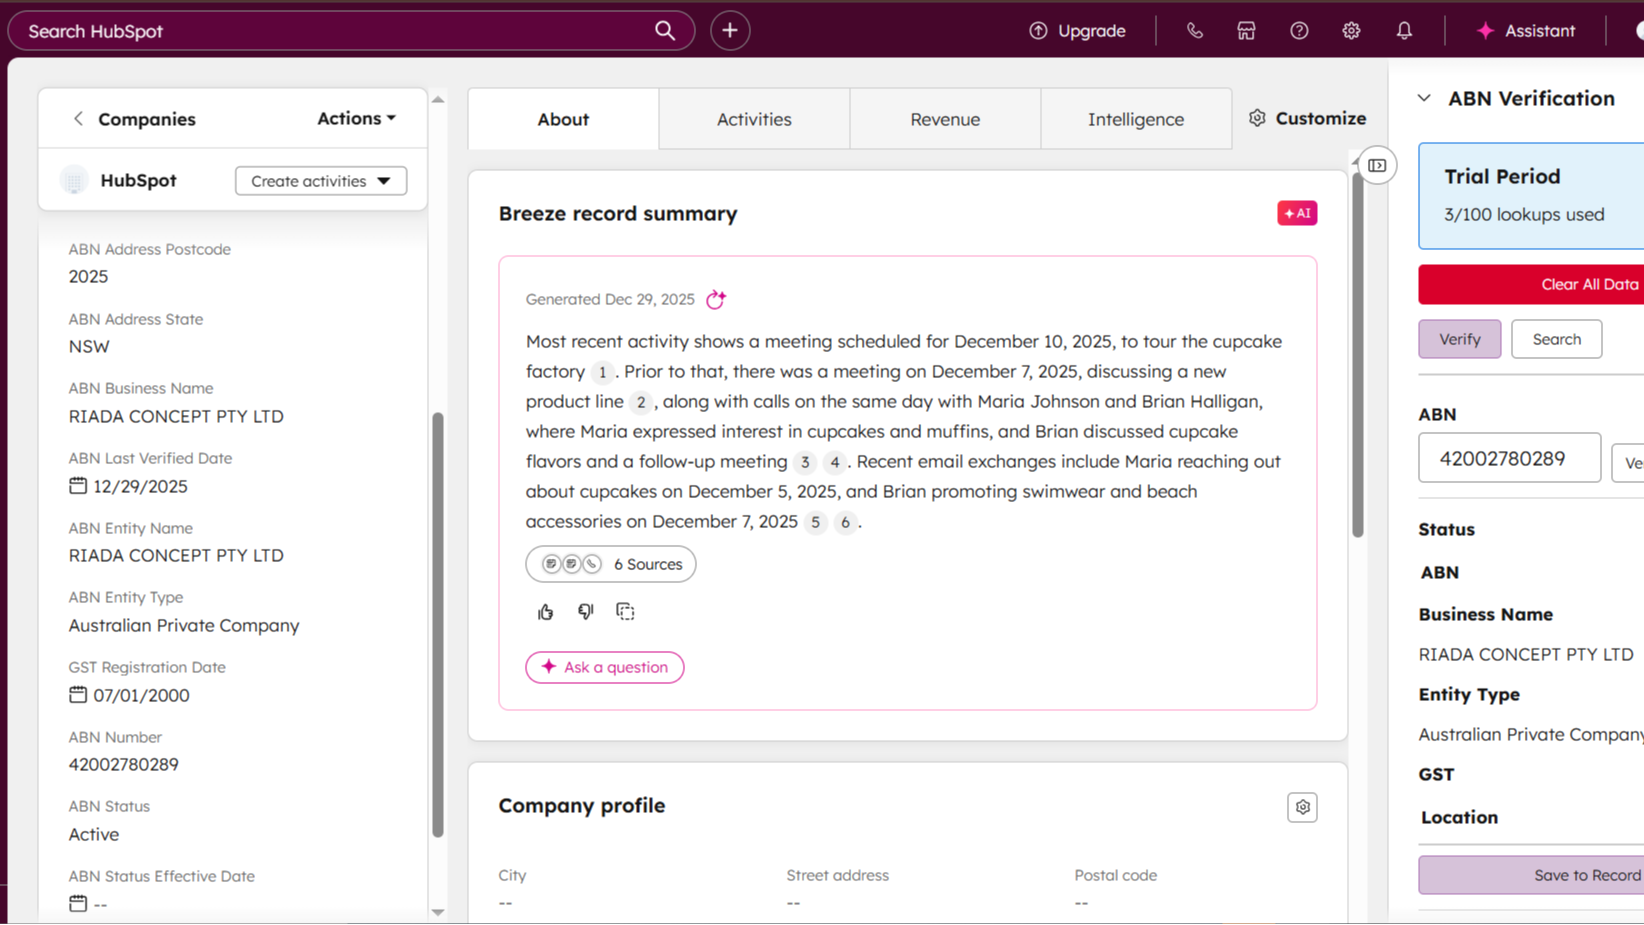Switch to the Revenue tab

[x=945, y=119]
